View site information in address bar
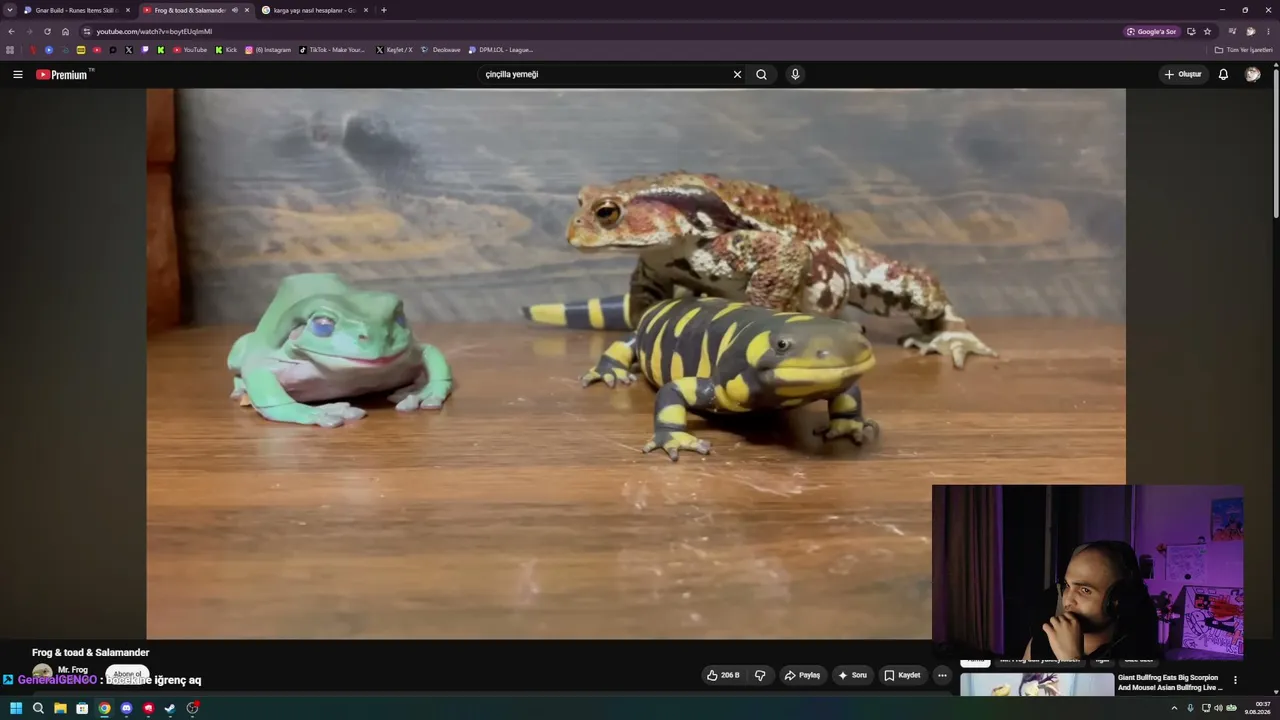The width and height of the screenshot is (1280, 720). click(x=87, y=31)
